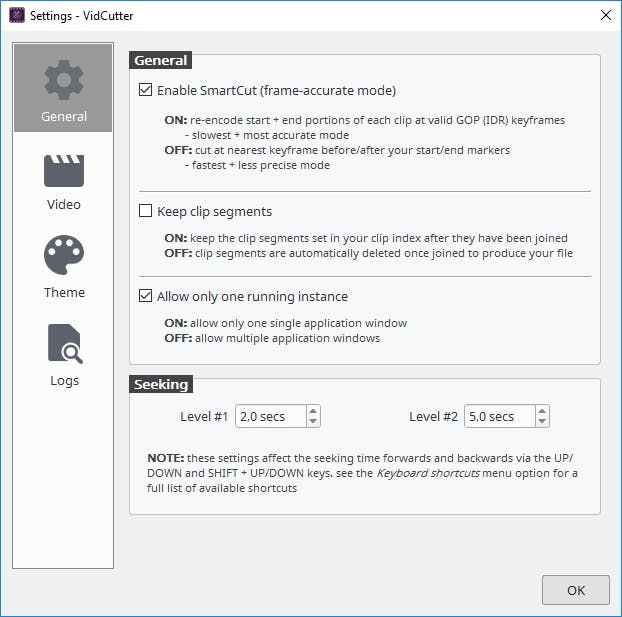Click the slowest + most accurate mode line
Image resolution: width=622 pixels, height=617 pixels.
click(267, 135)
